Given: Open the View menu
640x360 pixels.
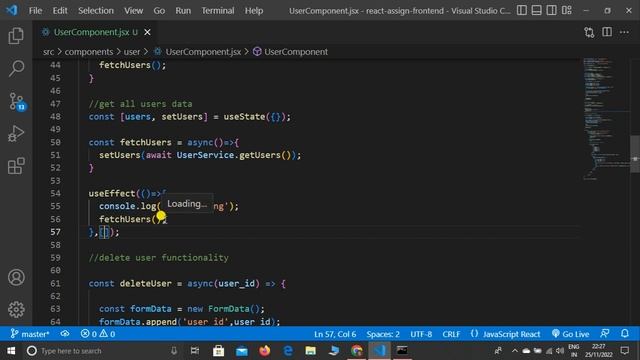Looking at the screenshot, I should (133, 11).
